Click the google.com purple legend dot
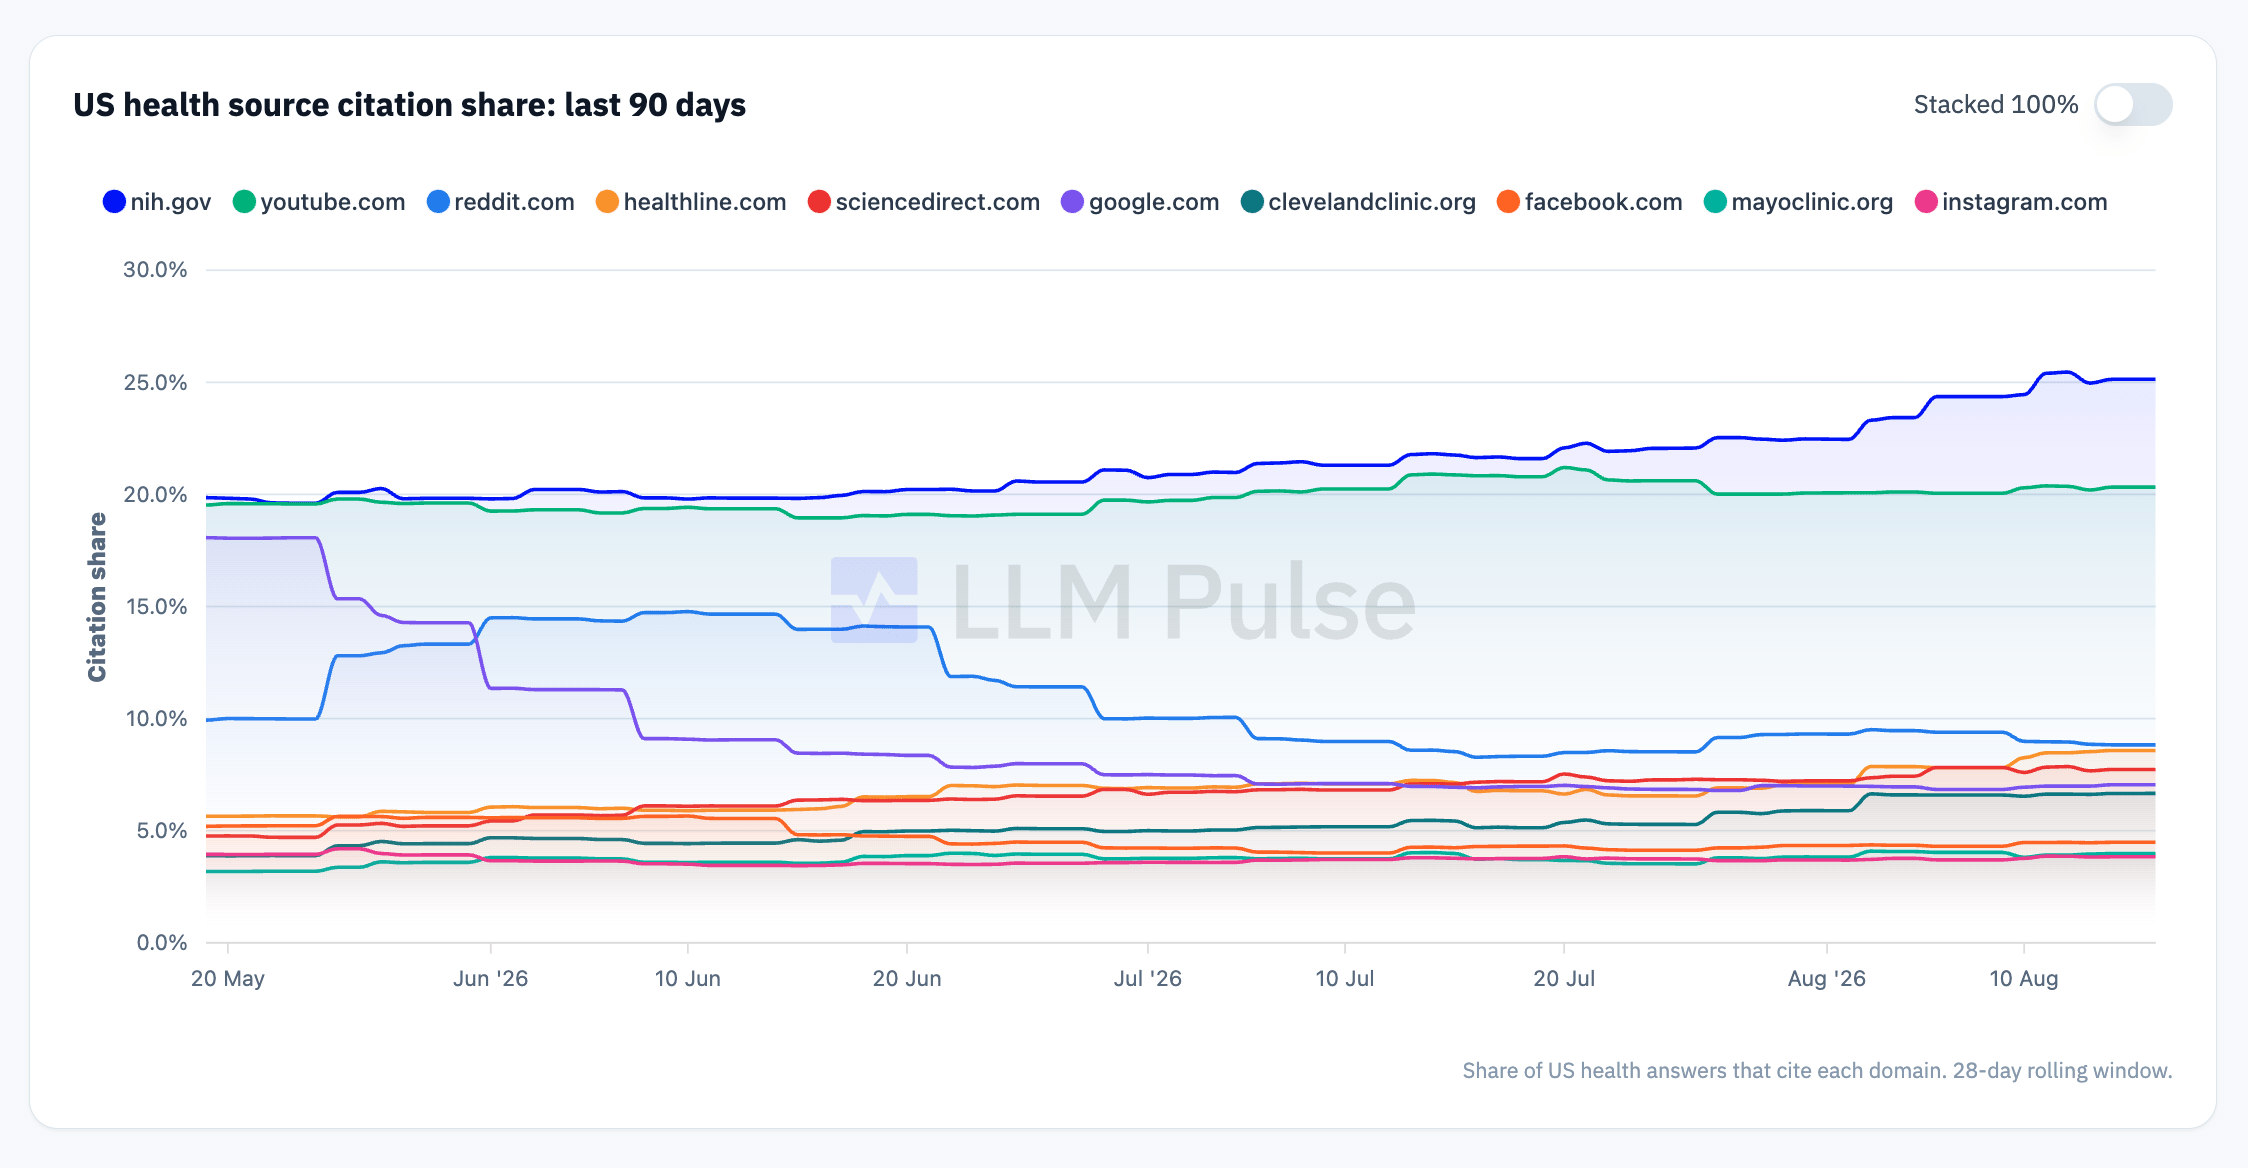The image size is (2248, 1168). pyautogui.click(x=1072, y=202)
